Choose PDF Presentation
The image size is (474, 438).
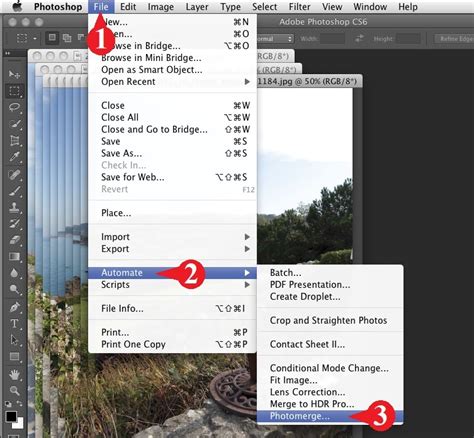pyautogui.click(x=330, y=285)
